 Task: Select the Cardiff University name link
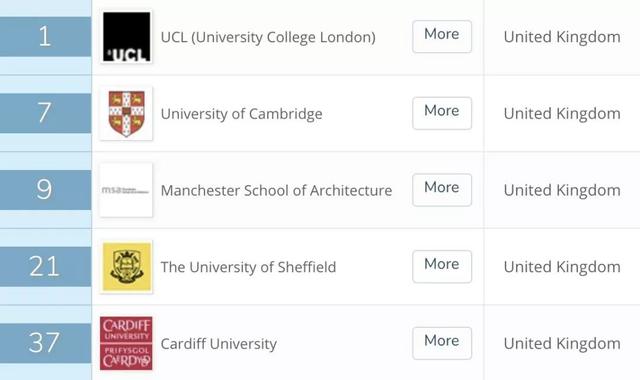(219, 344)
